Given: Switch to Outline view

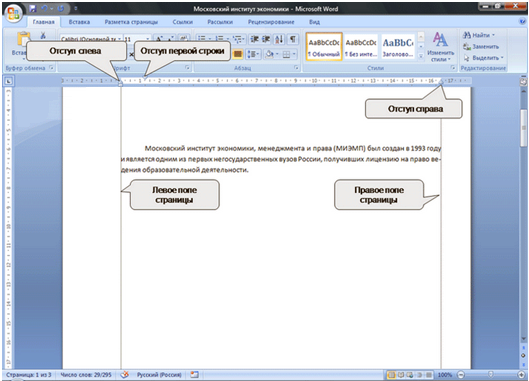Looking at the screenshot, I should click(x=419, y=375).
